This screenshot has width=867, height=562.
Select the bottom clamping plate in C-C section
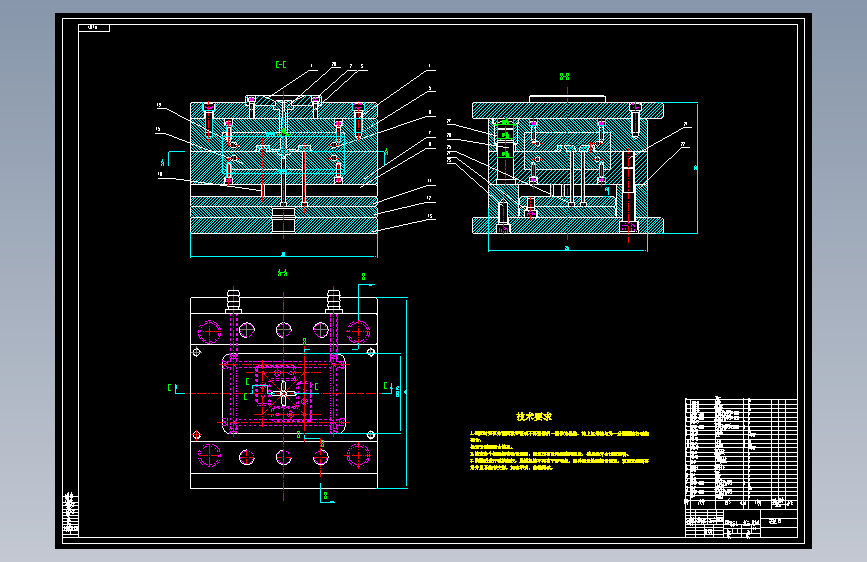click(284, 225)
